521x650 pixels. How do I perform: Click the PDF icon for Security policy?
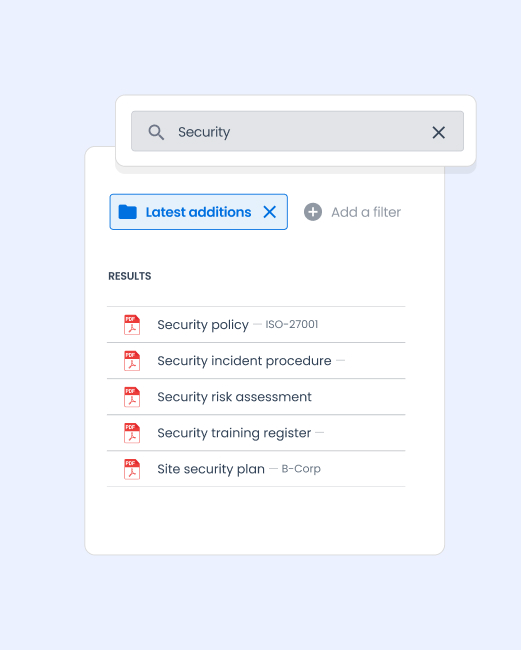pyautogui.click(x=132, y=325)
